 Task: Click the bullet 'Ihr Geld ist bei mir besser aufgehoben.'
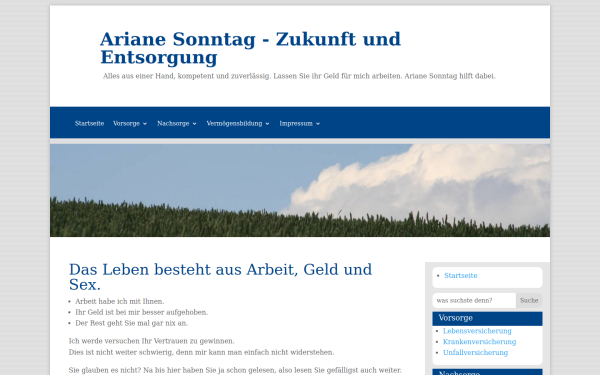[142, 312]
